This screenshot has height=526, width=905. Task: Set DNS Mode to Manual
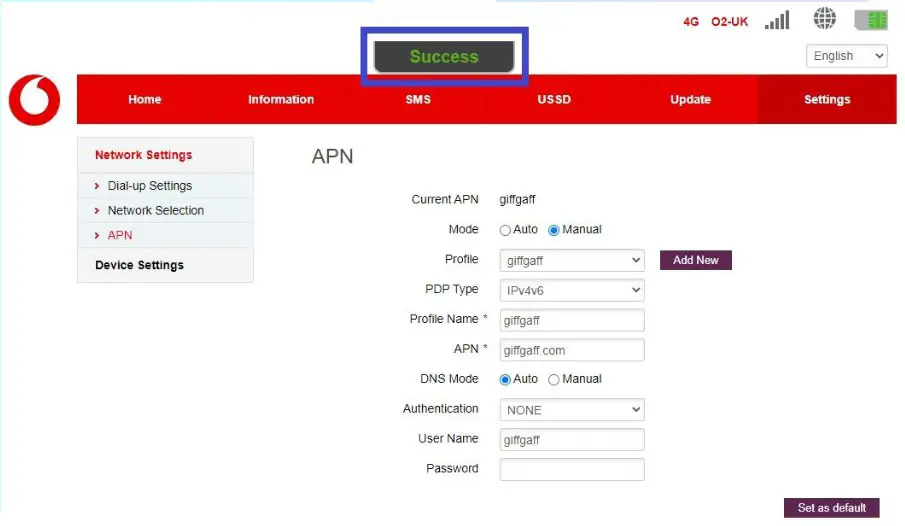coord(554,380)
